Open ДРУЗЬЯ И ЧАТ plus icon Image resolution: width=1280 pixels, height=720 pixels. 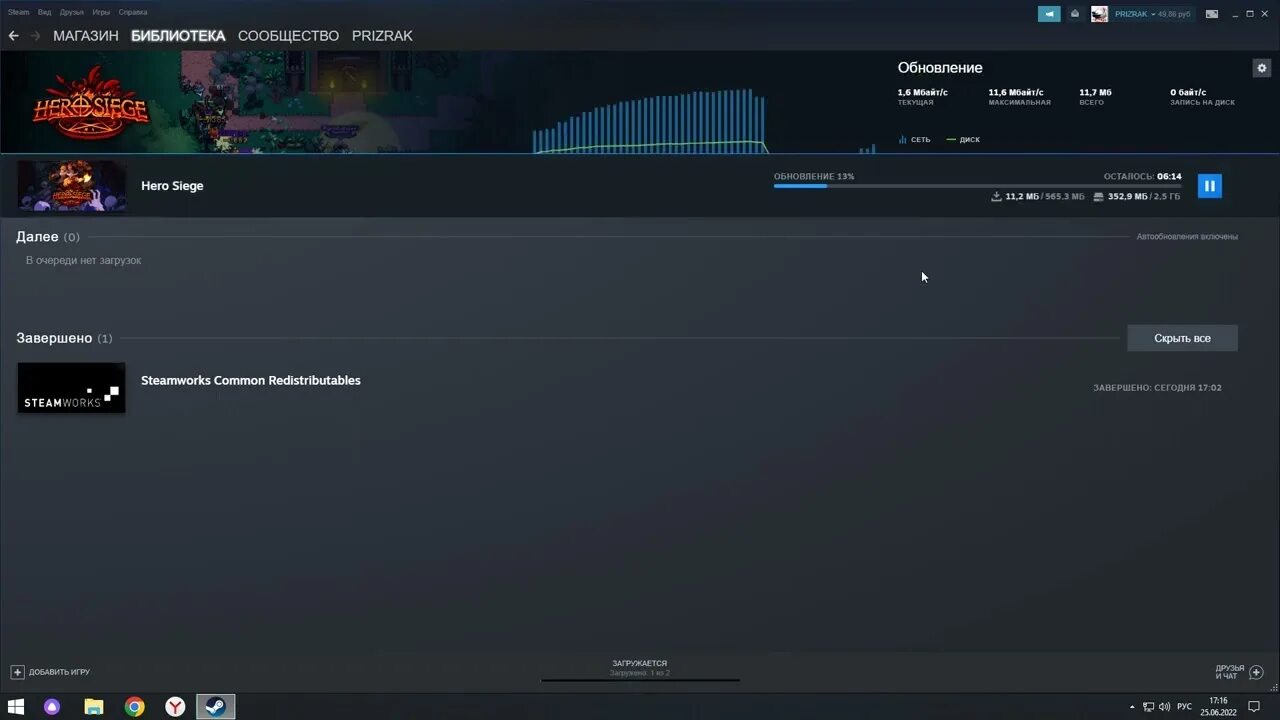pos(1257,672)
